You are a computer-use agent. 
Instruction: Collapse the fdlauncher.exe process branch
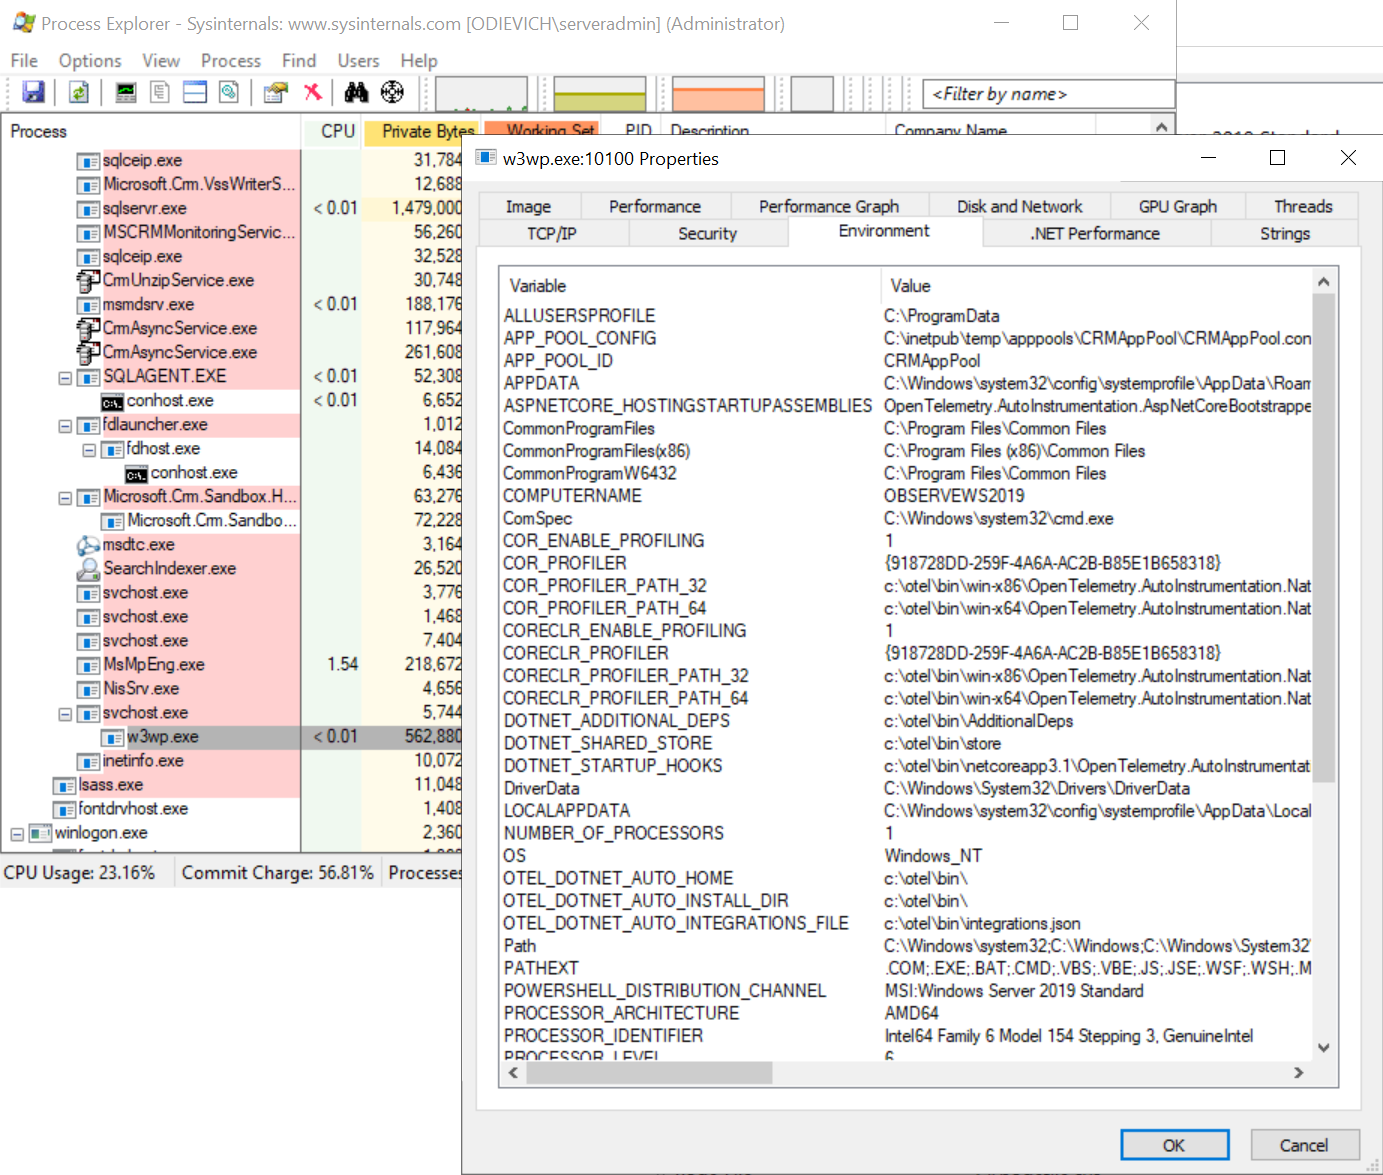click(x=64, y=424)
